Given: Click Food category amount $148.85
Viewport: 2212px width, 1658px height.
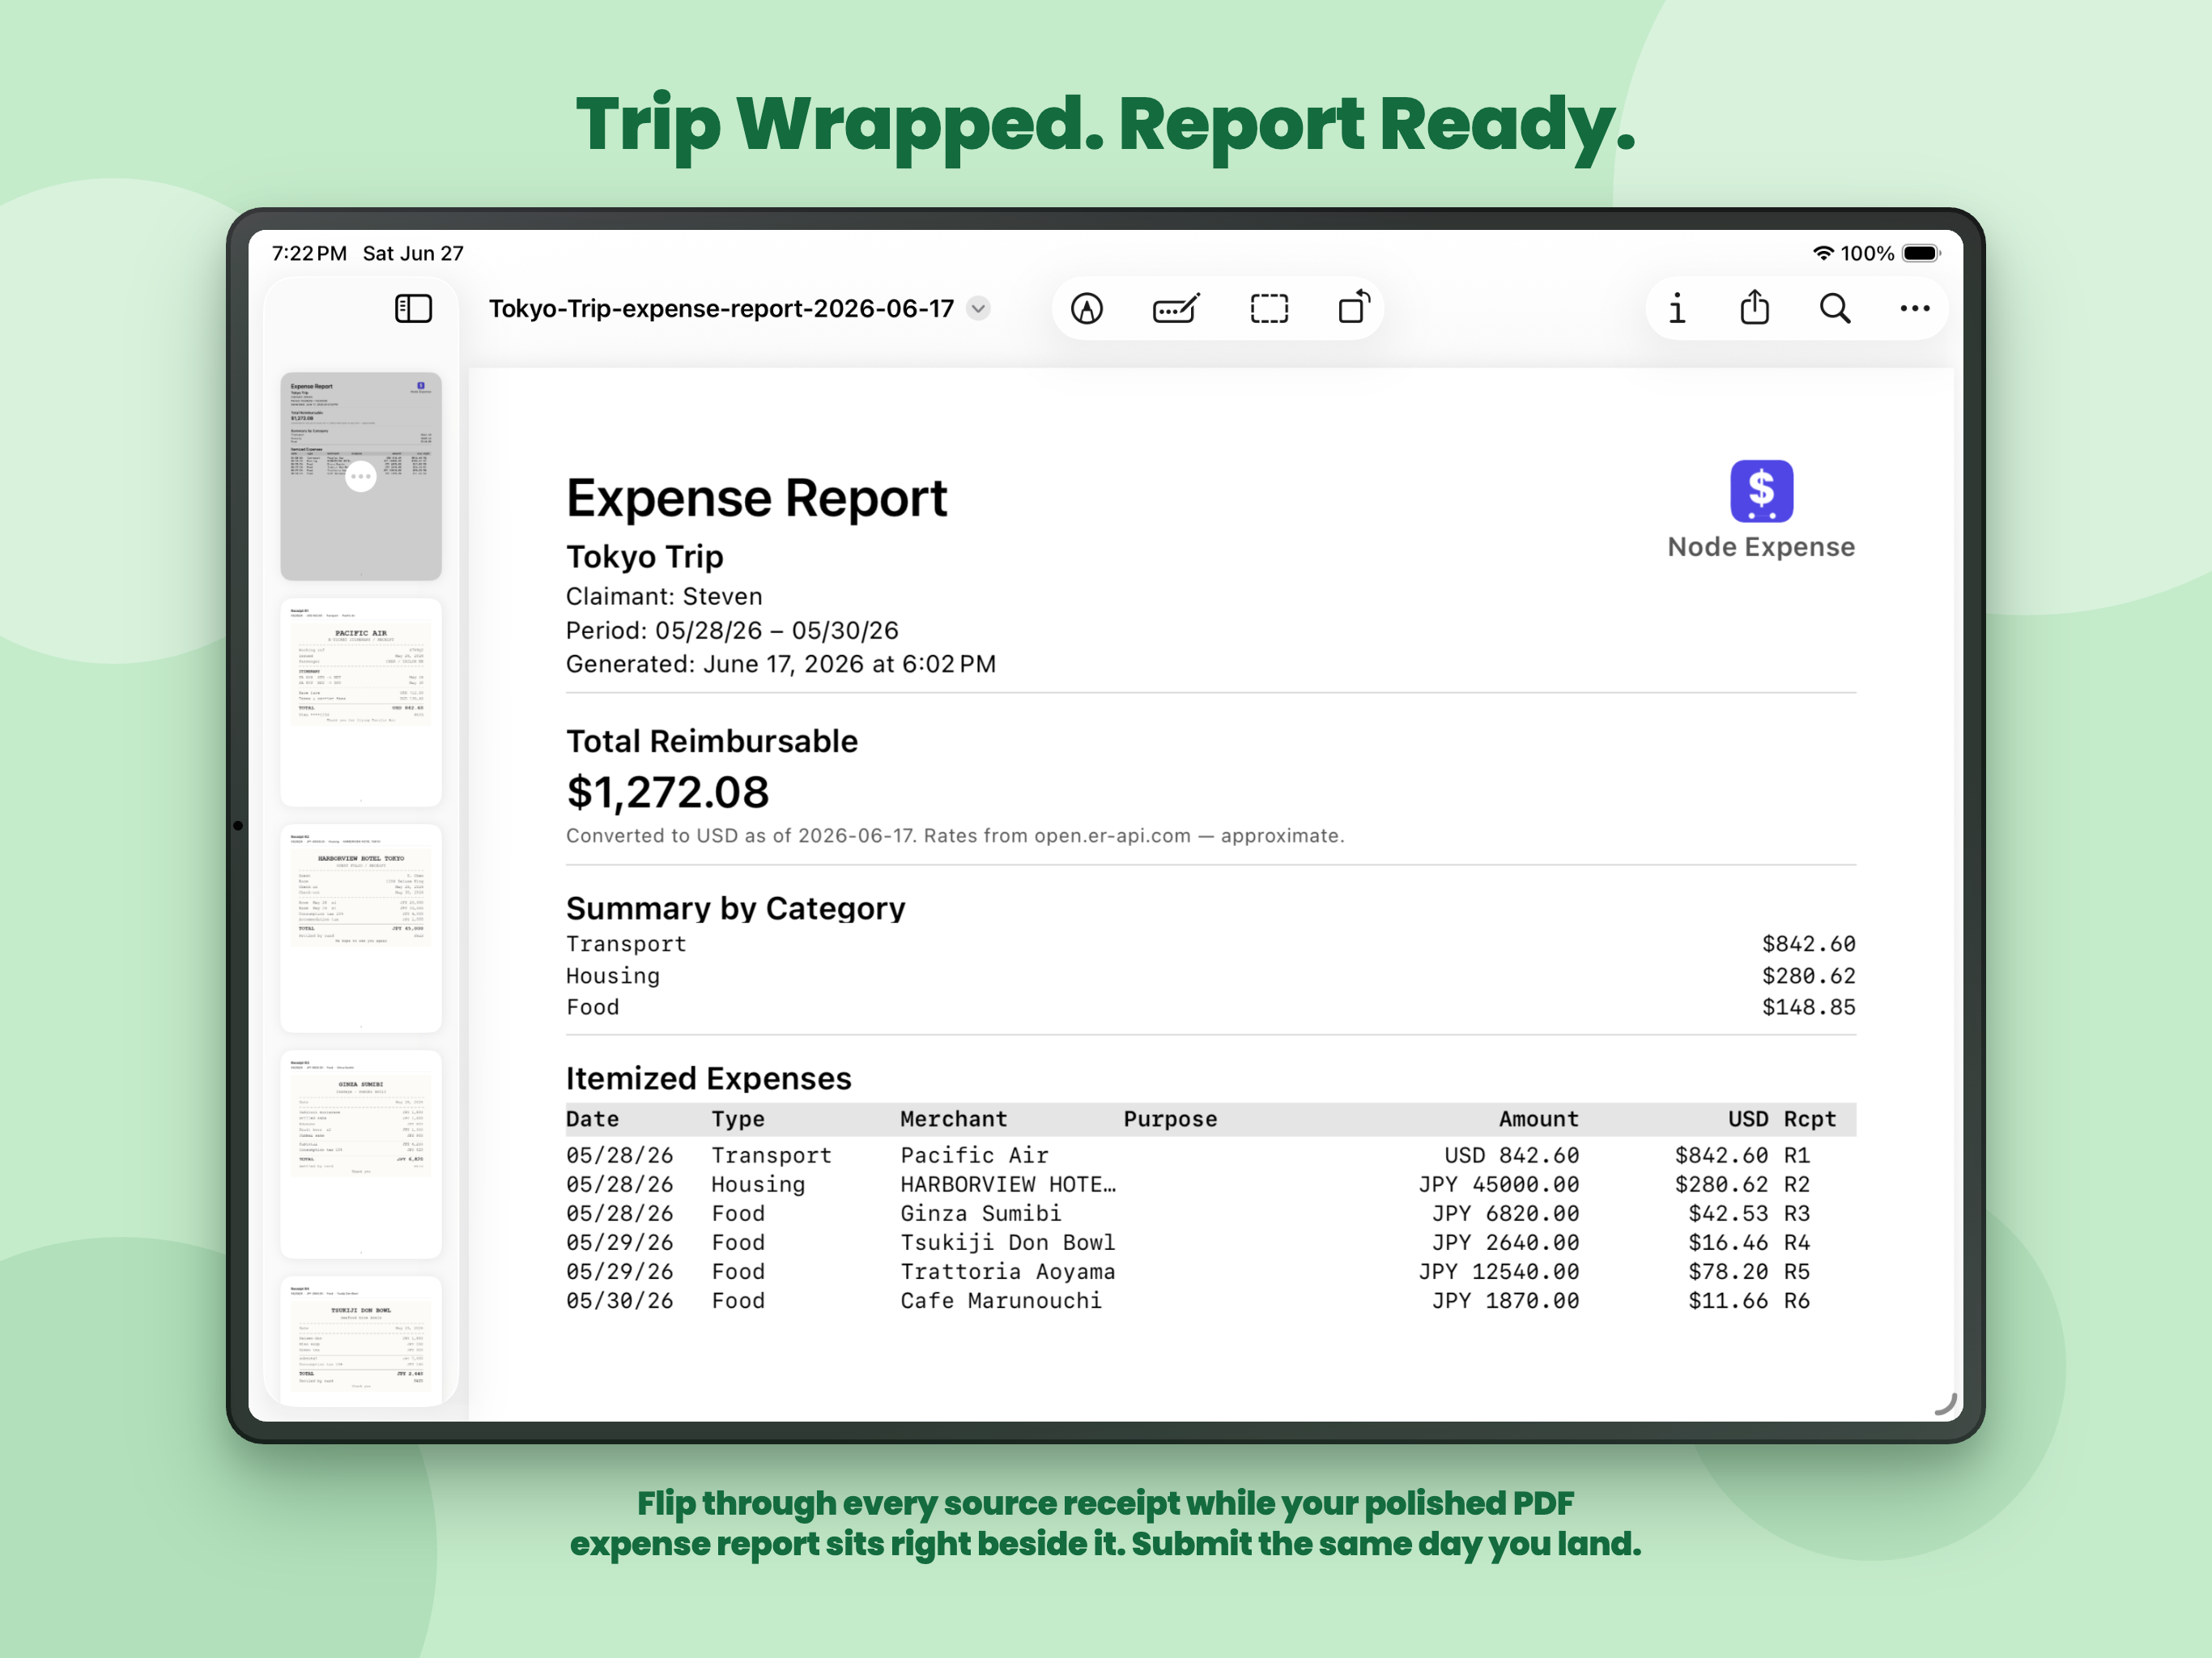Looking at the screenshot, I should (1808, 1007).
